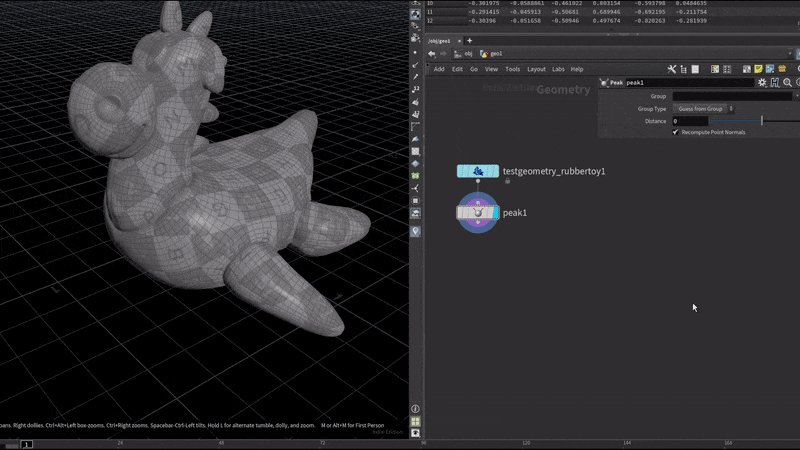Screen dimensions: 800x450
Task: Close the /obj/geo1 tab
Action: point(459,41)
